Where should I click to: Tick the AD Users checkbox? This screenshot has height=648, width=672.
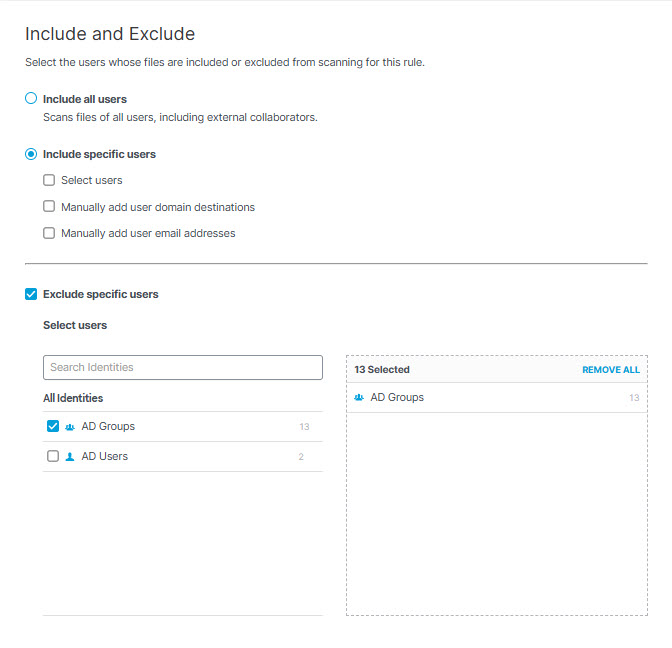tap(53, 456)
